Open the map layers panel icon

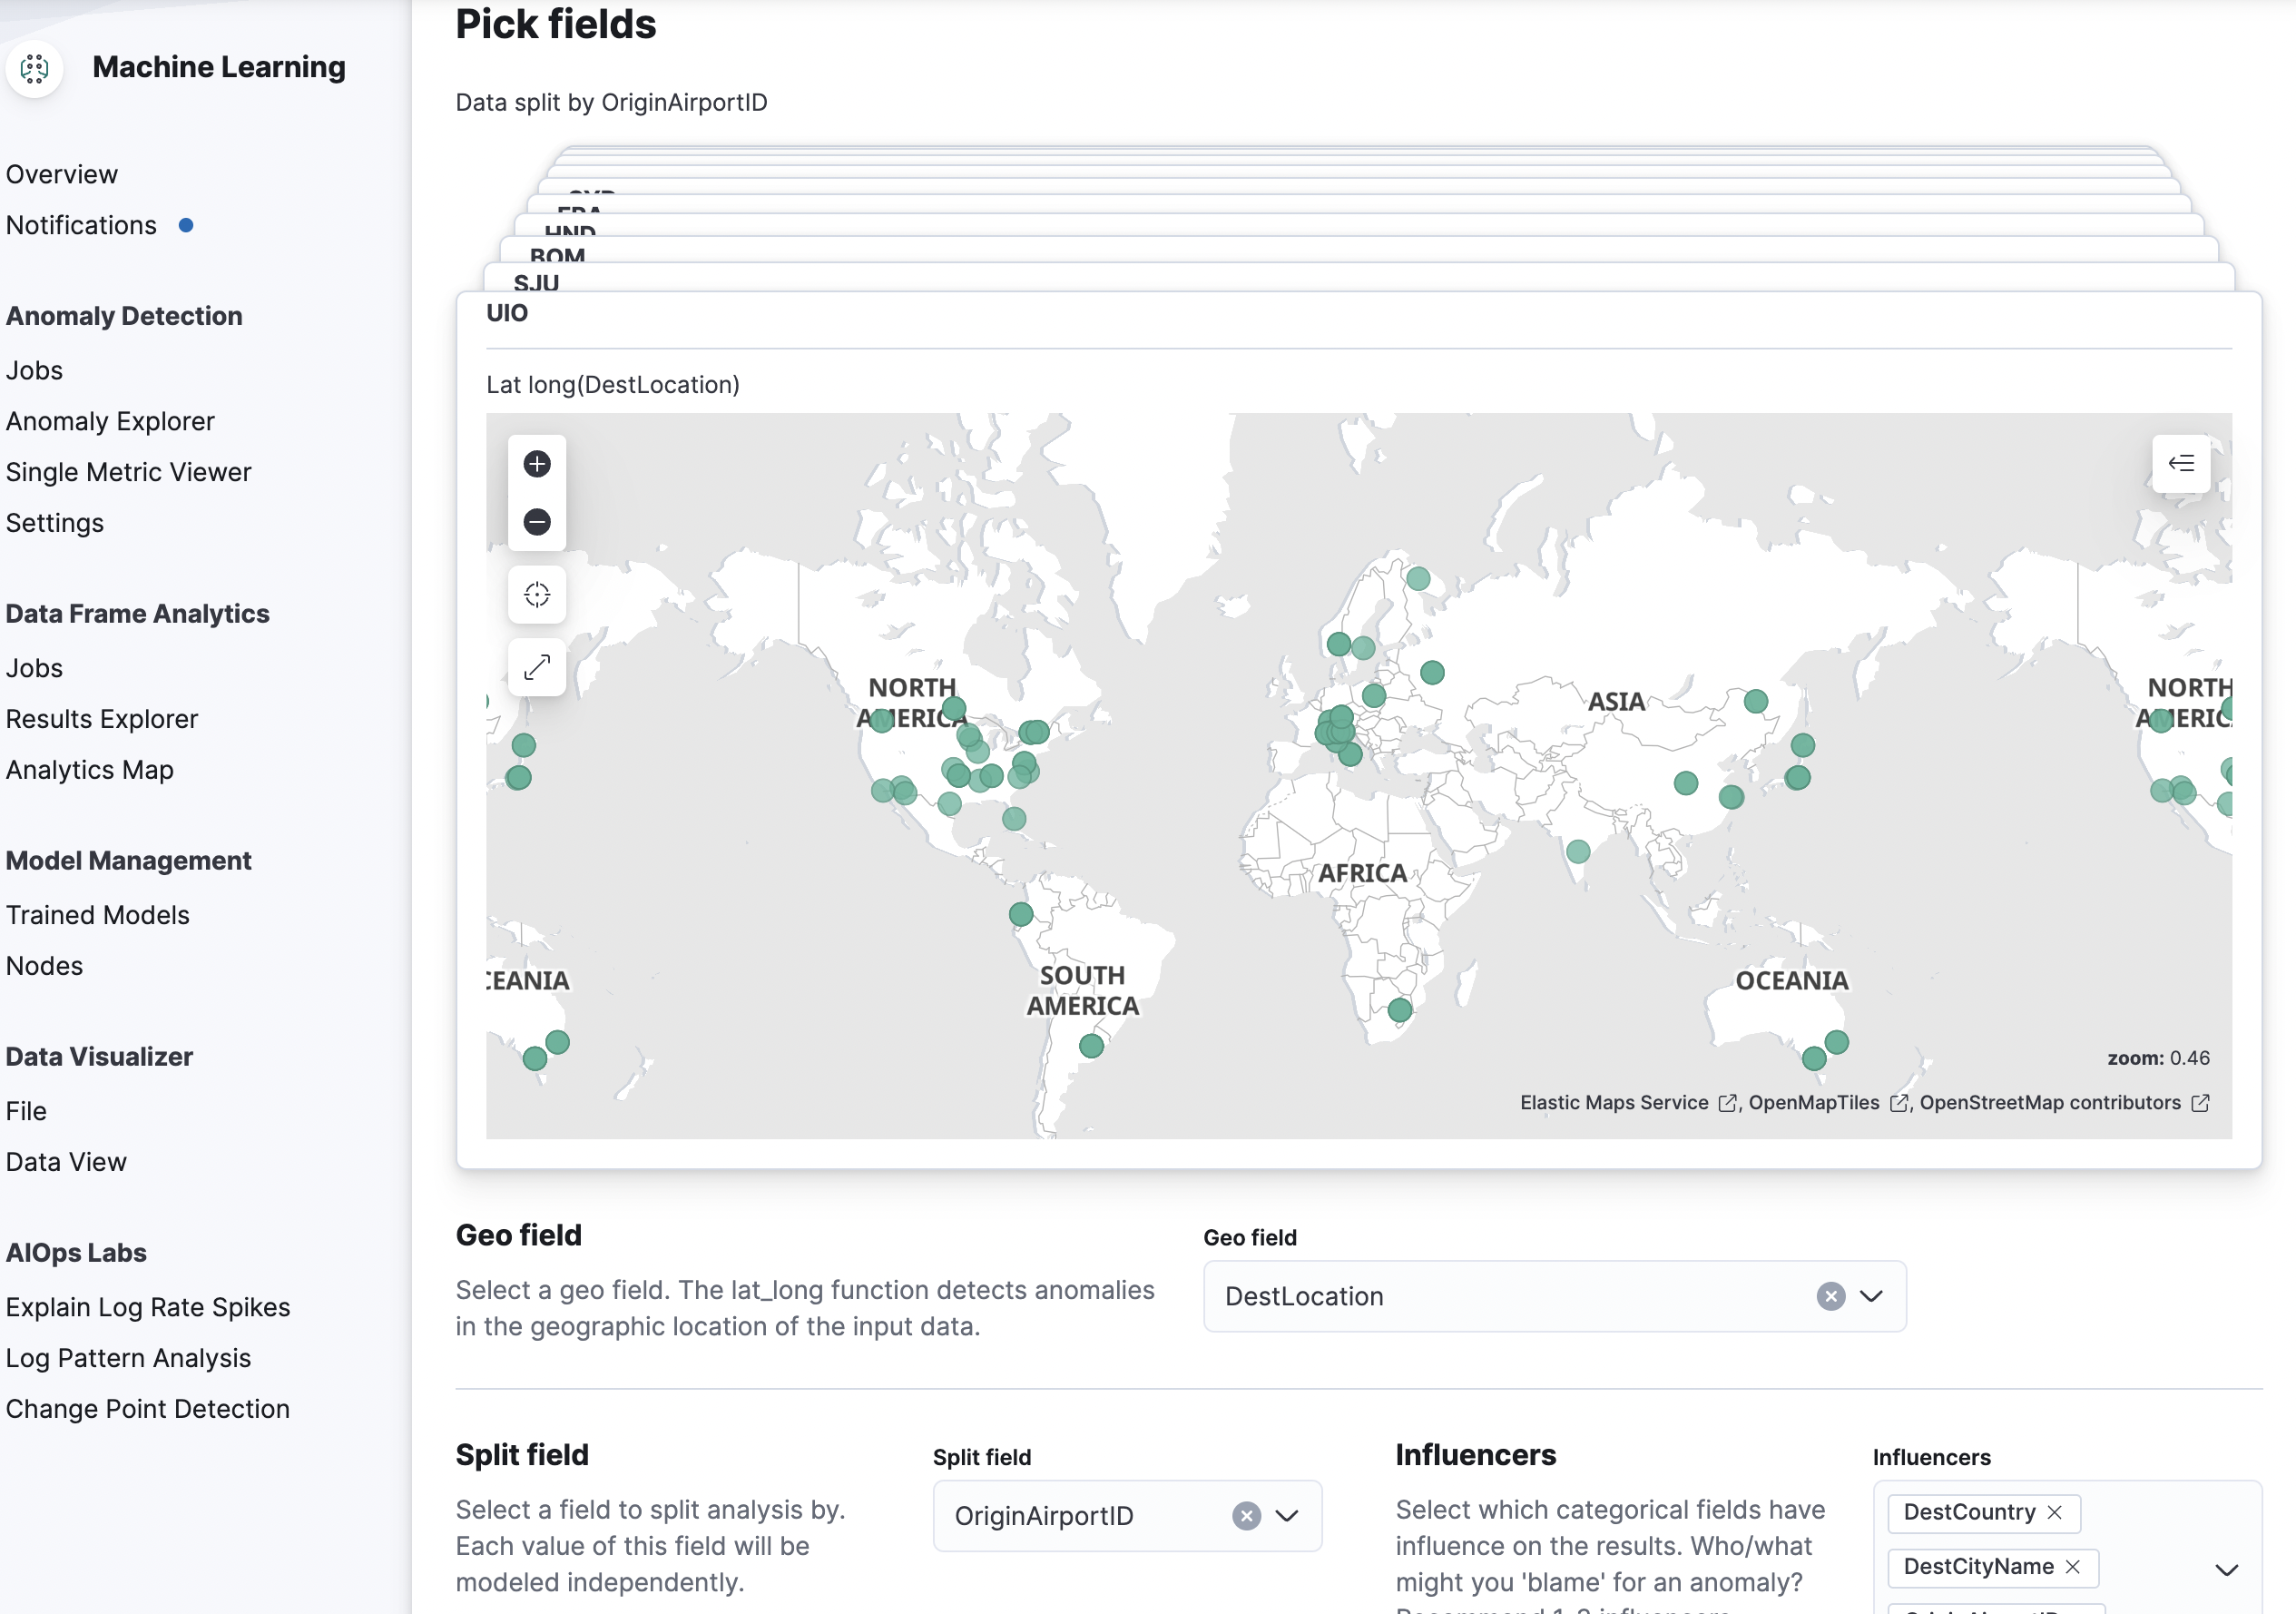pyautogui.click(x=2180, y=463)
